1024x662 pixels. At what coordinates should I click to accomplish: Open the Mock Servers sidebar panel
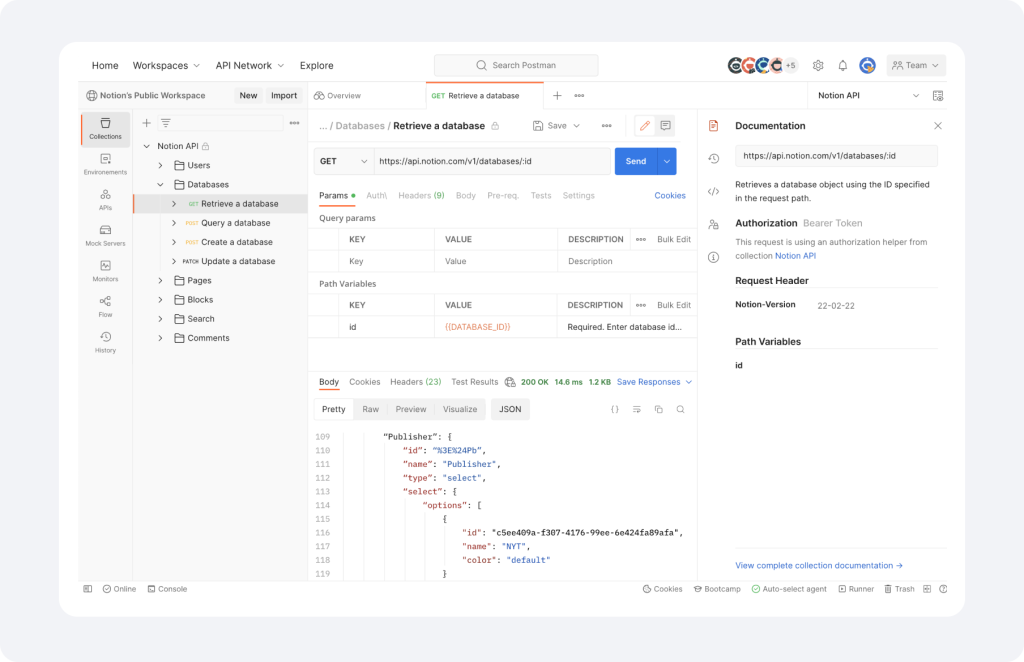[105, 235]
